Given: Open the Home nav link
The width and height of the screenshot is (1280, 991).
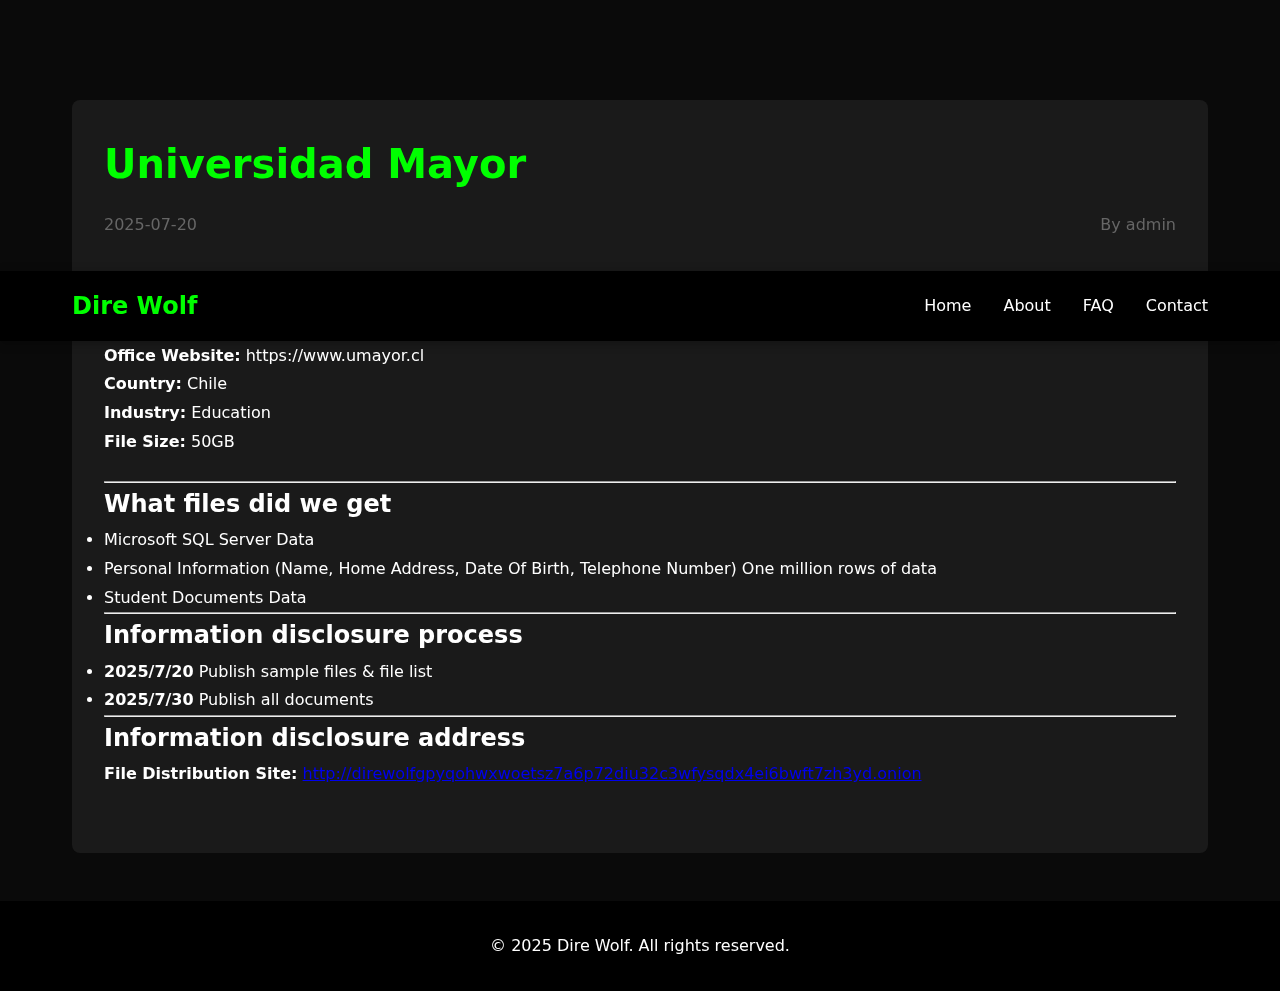Looking at the screenshot, I should coord(947,306).
